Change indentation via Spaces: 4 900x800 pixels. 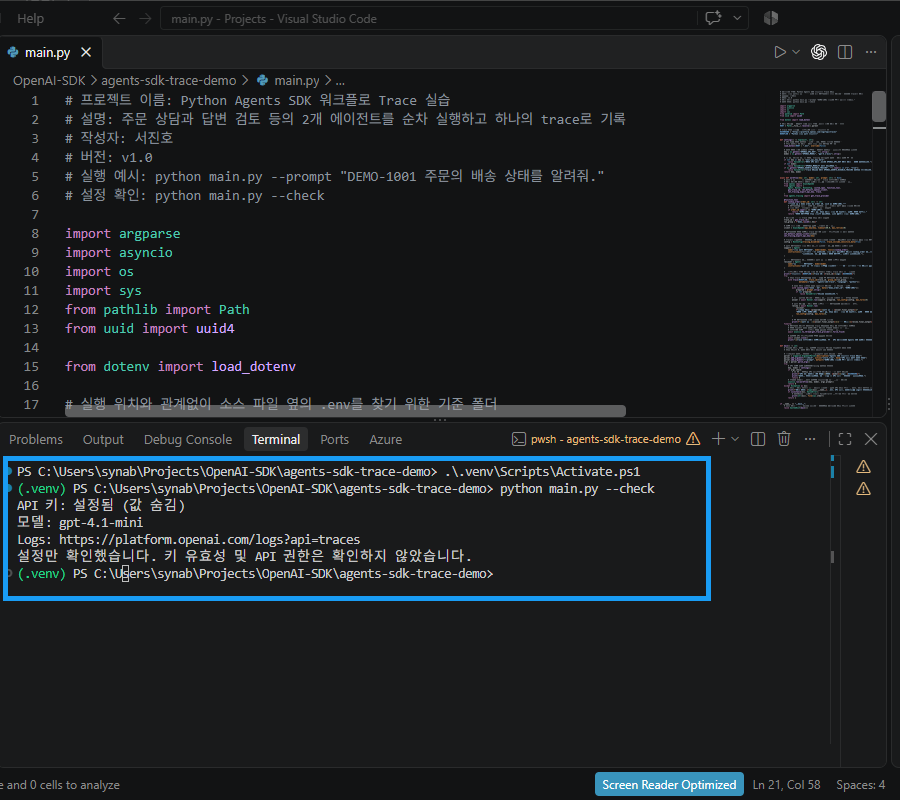[x=860, y=785]
